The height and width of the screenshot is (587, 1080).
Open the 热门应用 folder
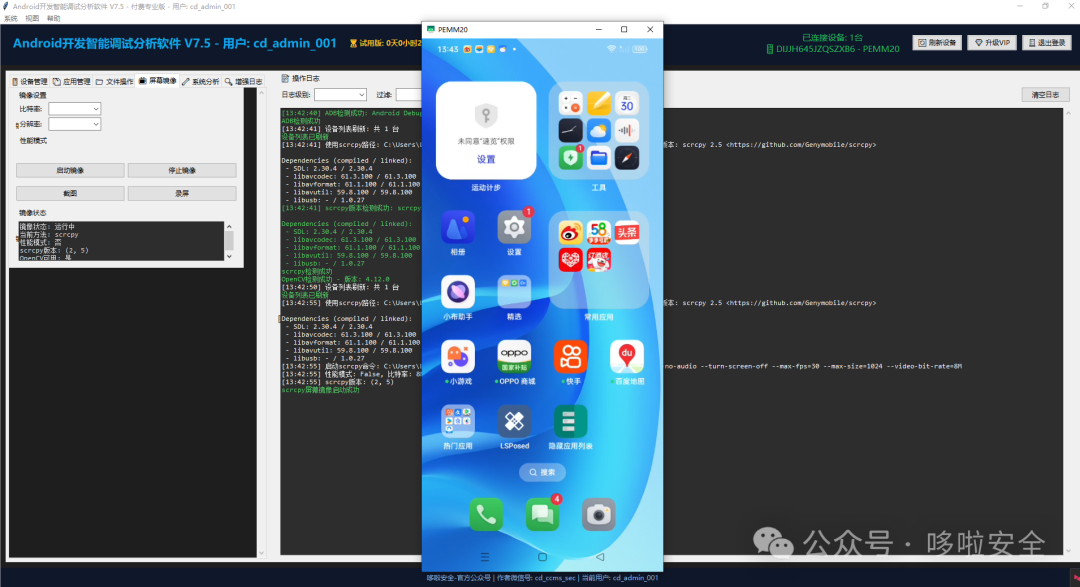coord(458,422)
